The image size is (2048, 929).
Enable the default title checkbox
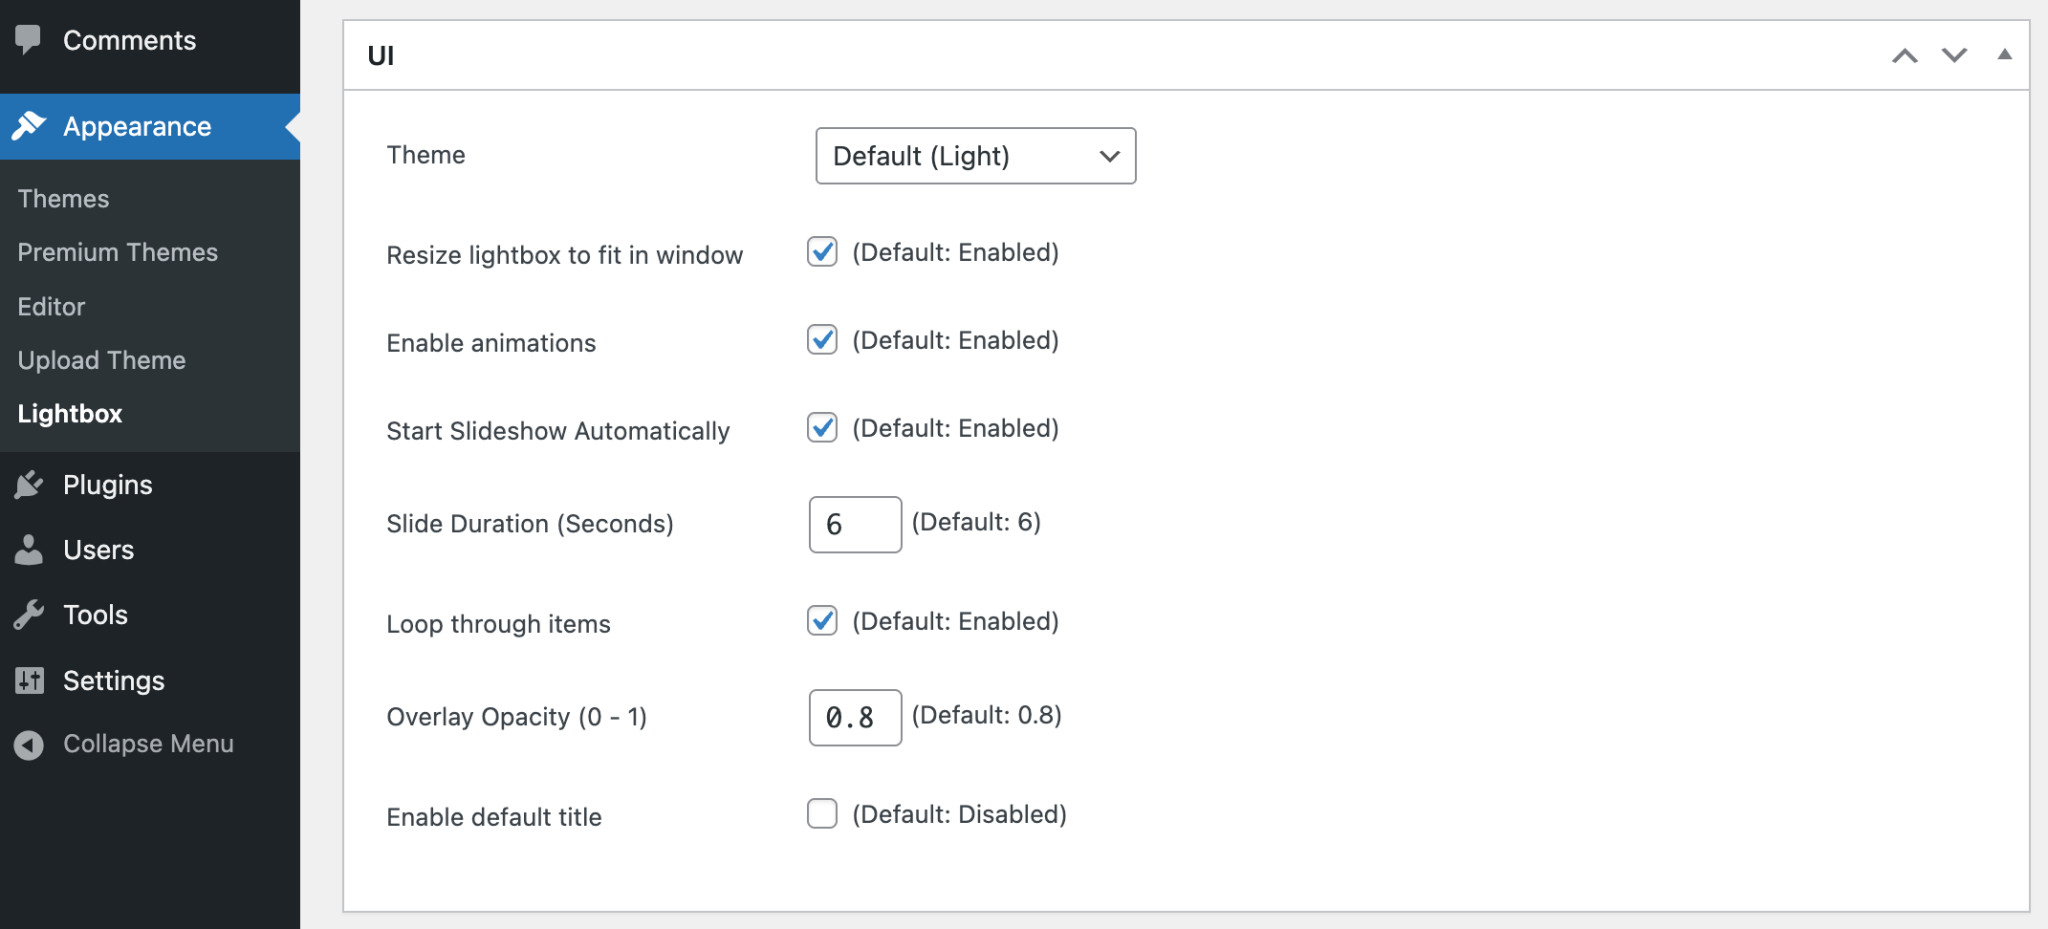821,814
